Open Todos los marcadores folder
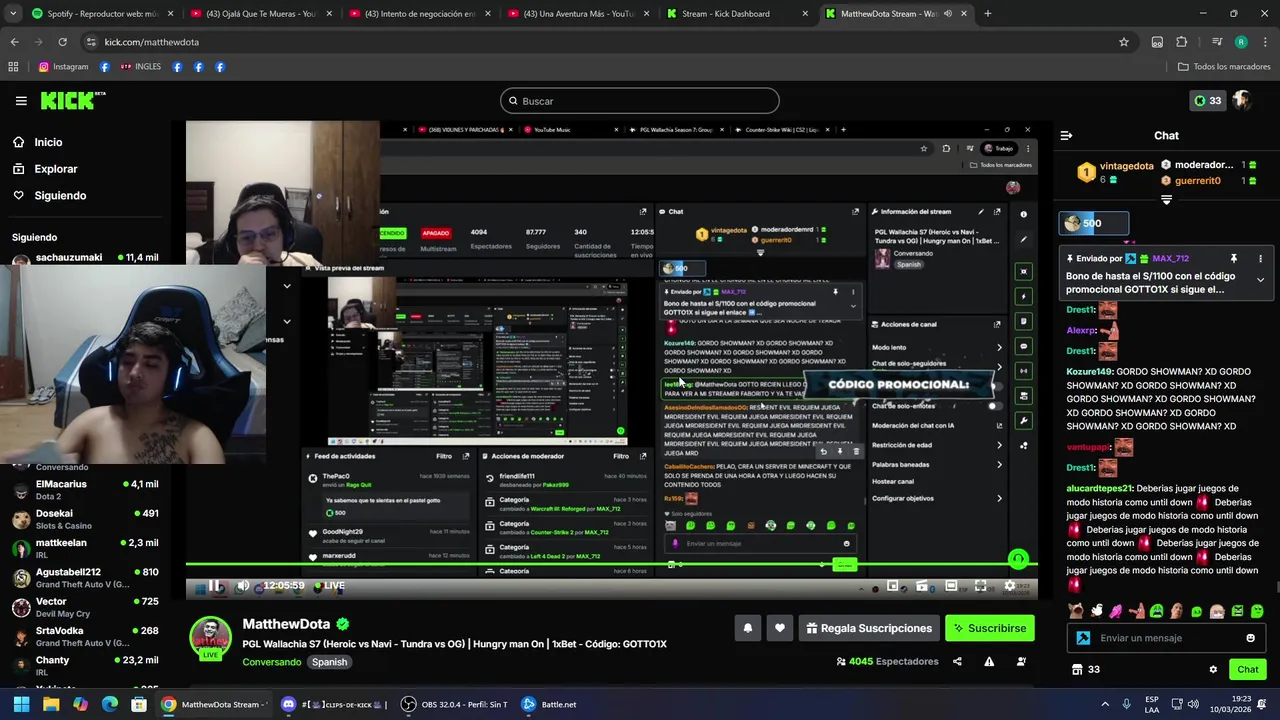This screenshot has height=720, width=1280. point(1224,67)
